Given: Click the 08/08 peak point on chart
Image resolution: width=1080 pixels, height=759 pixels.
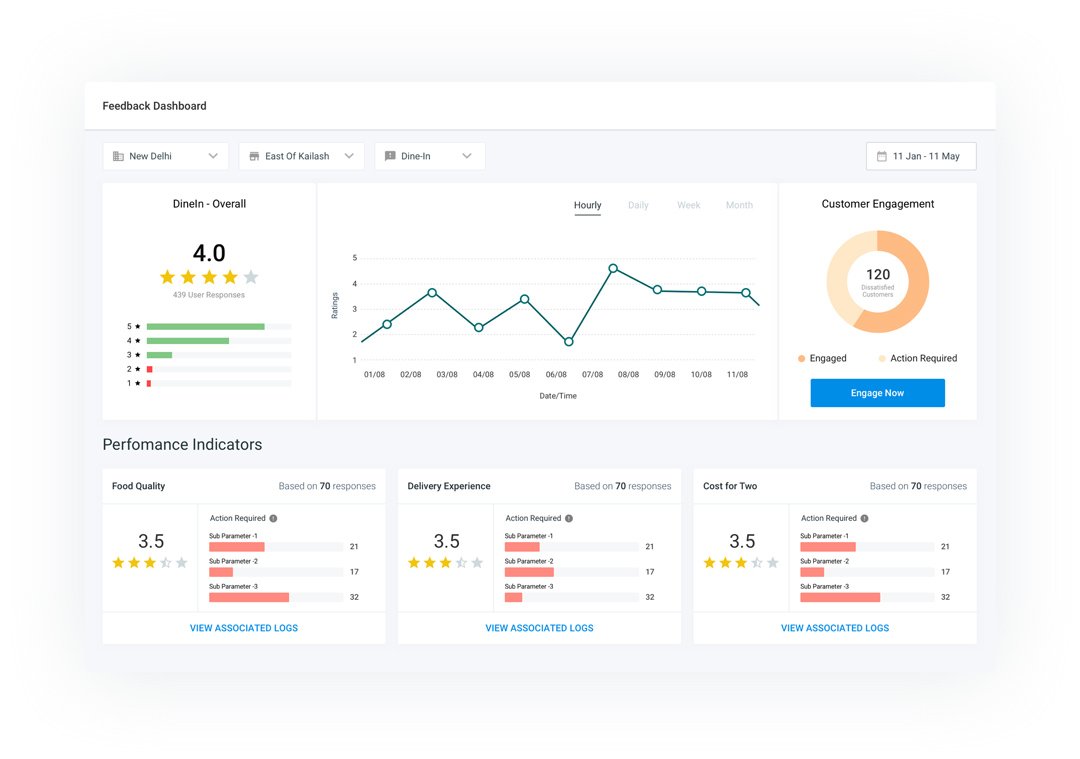Looking at the screenshot, I should [613, 268].
